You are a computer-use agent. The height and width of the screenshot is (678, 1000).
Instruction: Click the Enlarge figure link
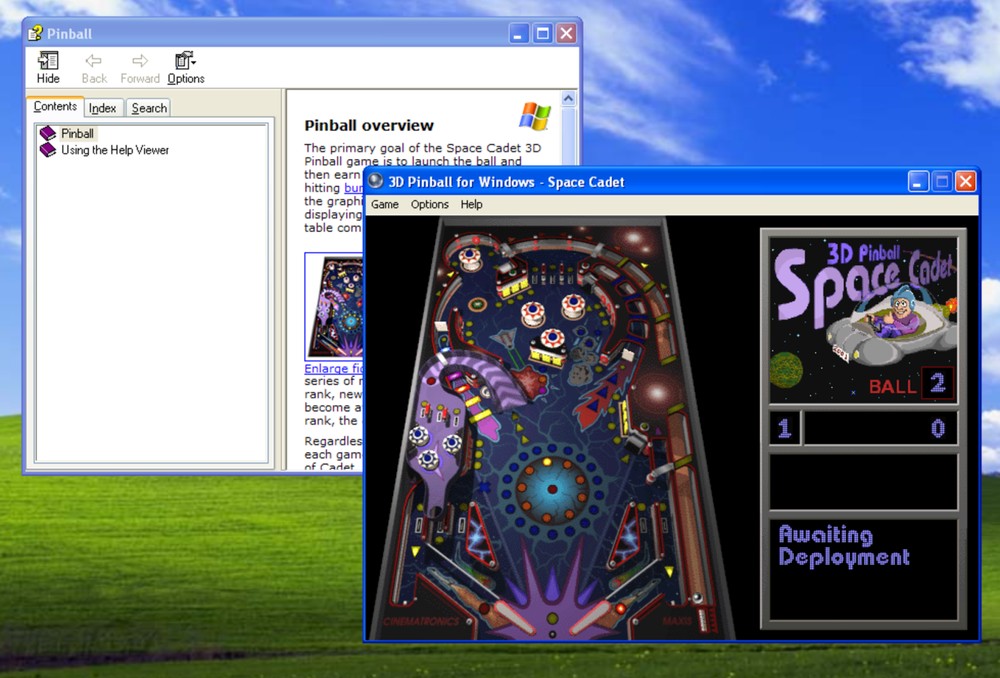(x=330, y=368)
